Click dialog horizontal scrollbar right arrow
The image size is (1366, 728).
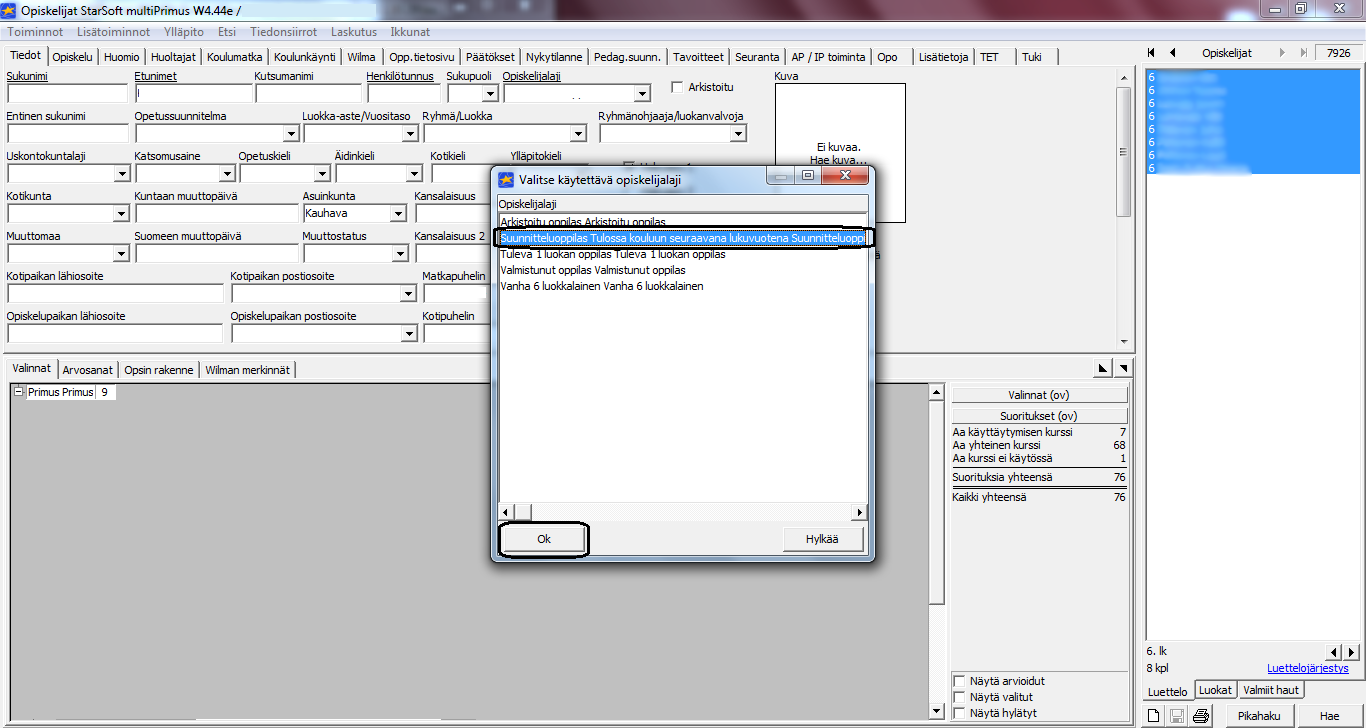tap(859, 512)
